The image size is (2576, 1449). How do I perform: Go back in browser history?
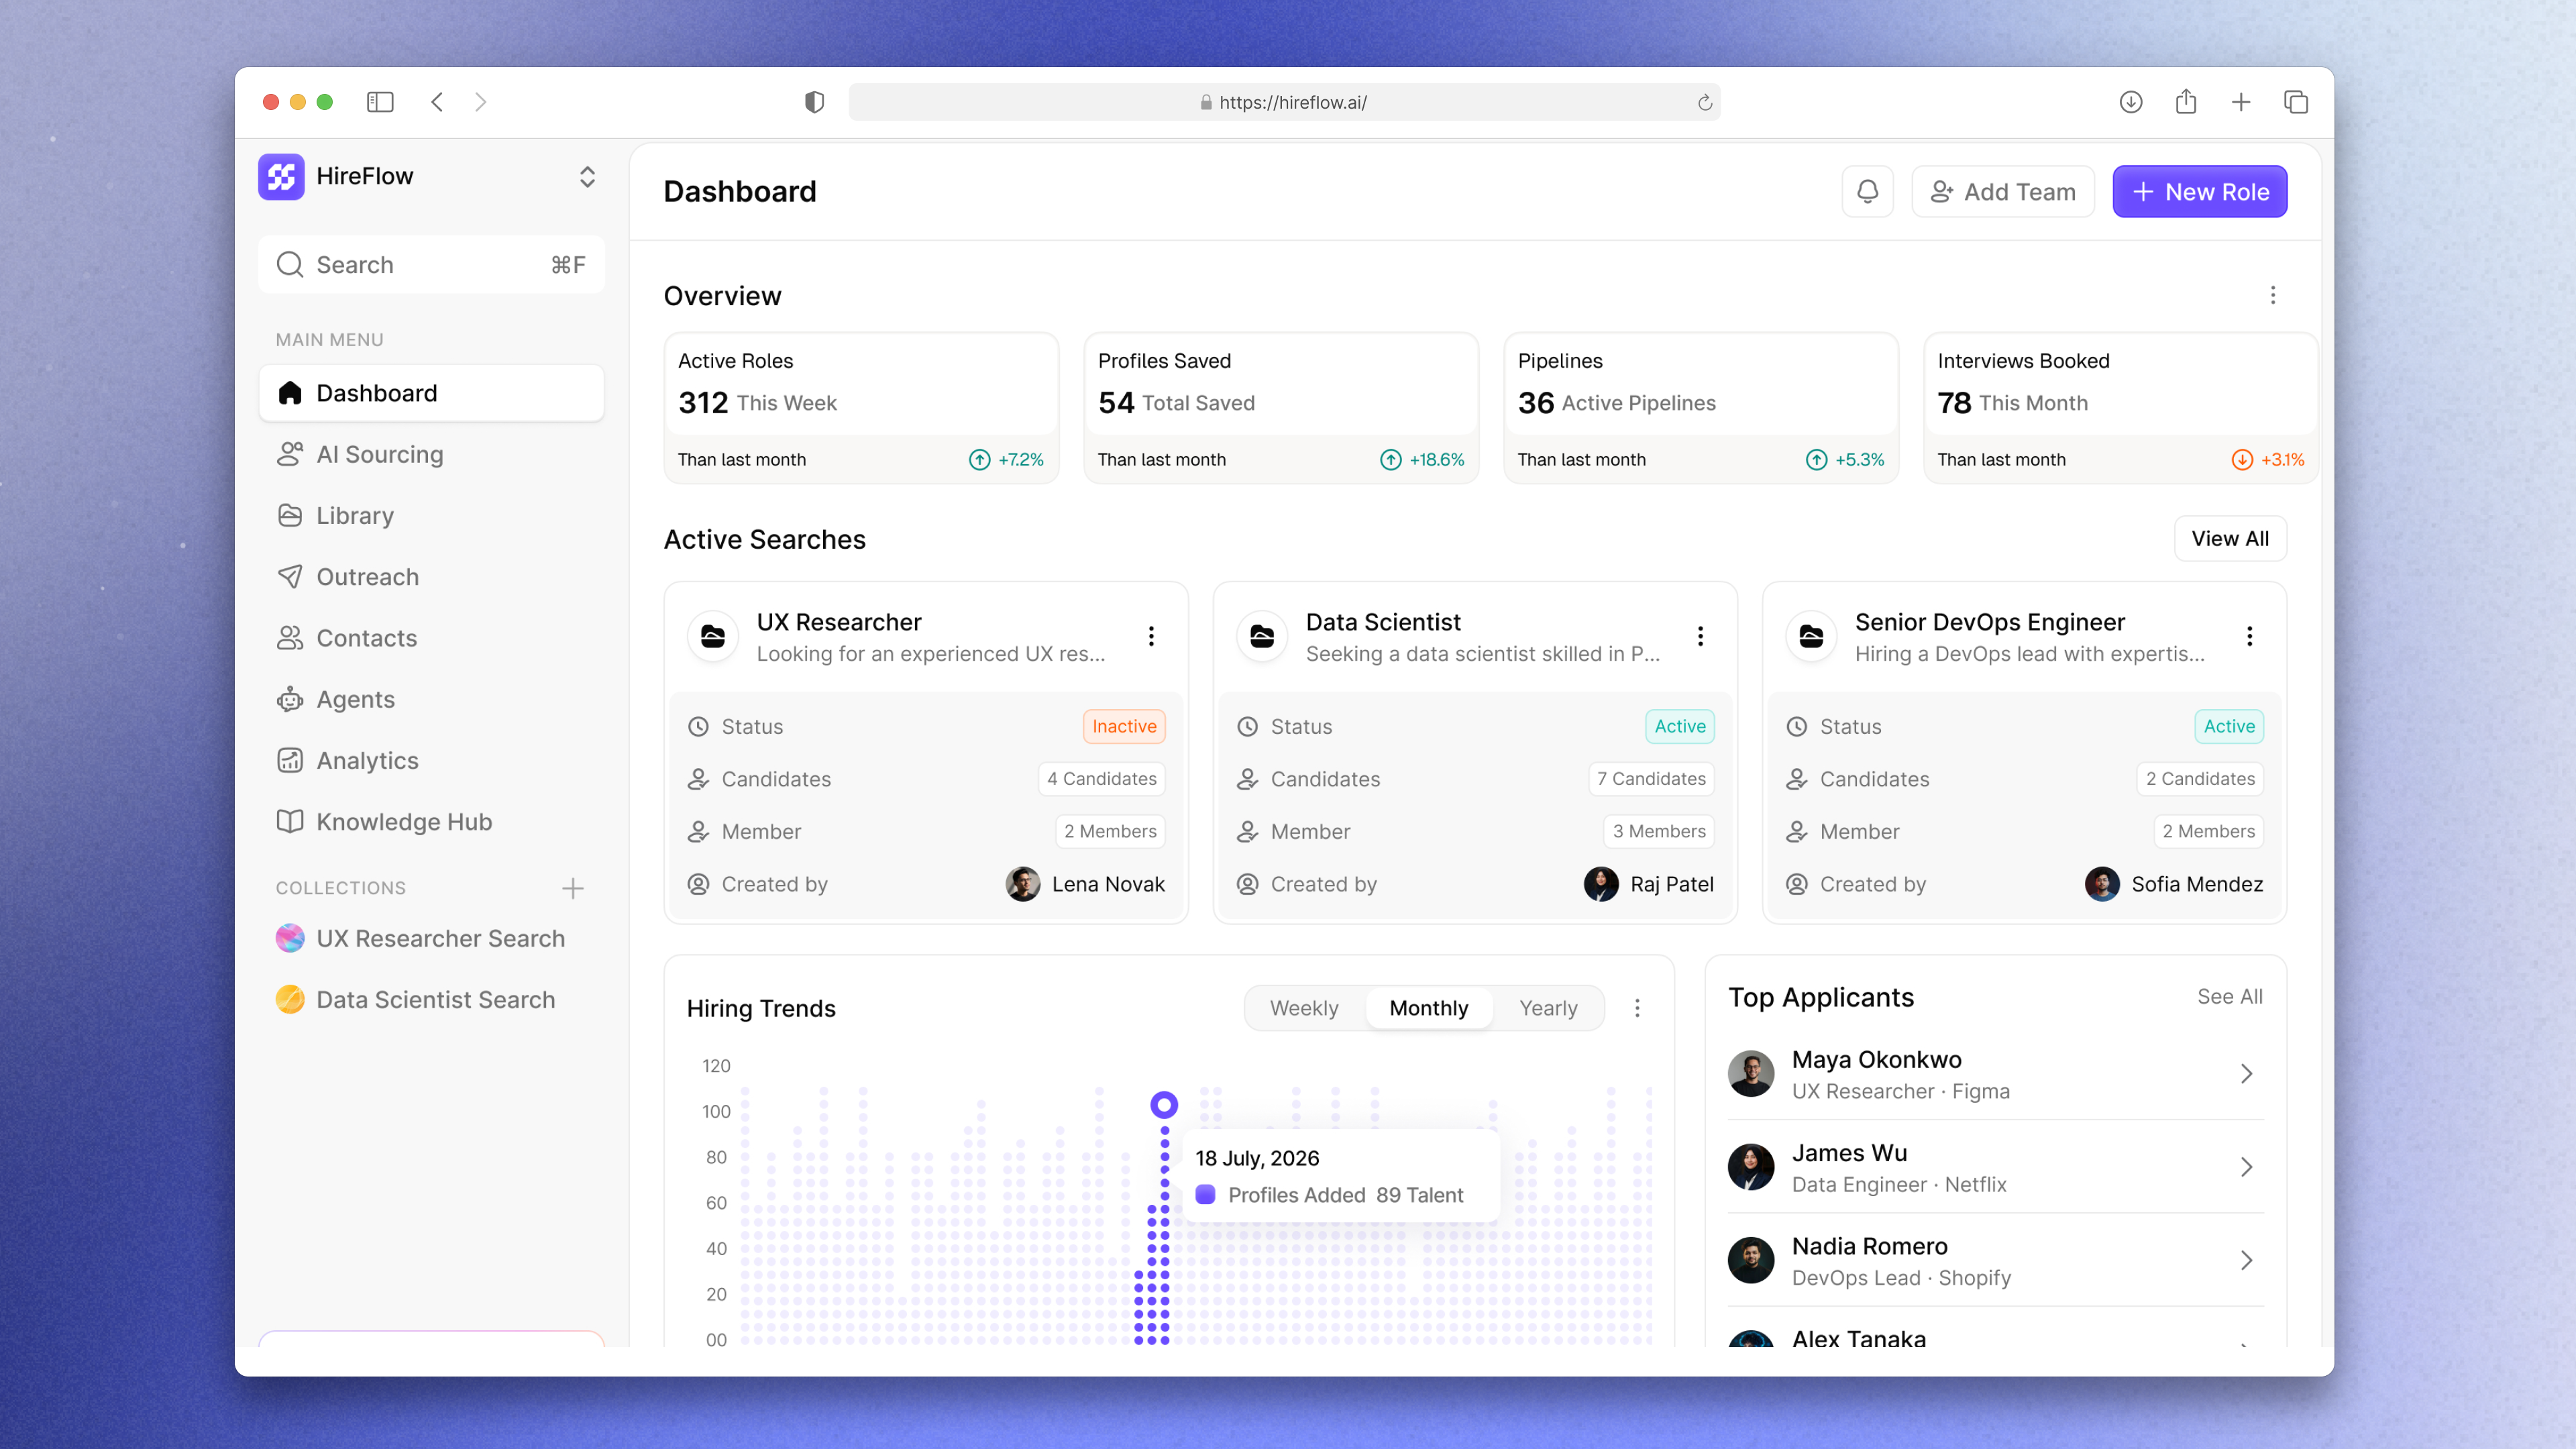(x=437, y=102)
